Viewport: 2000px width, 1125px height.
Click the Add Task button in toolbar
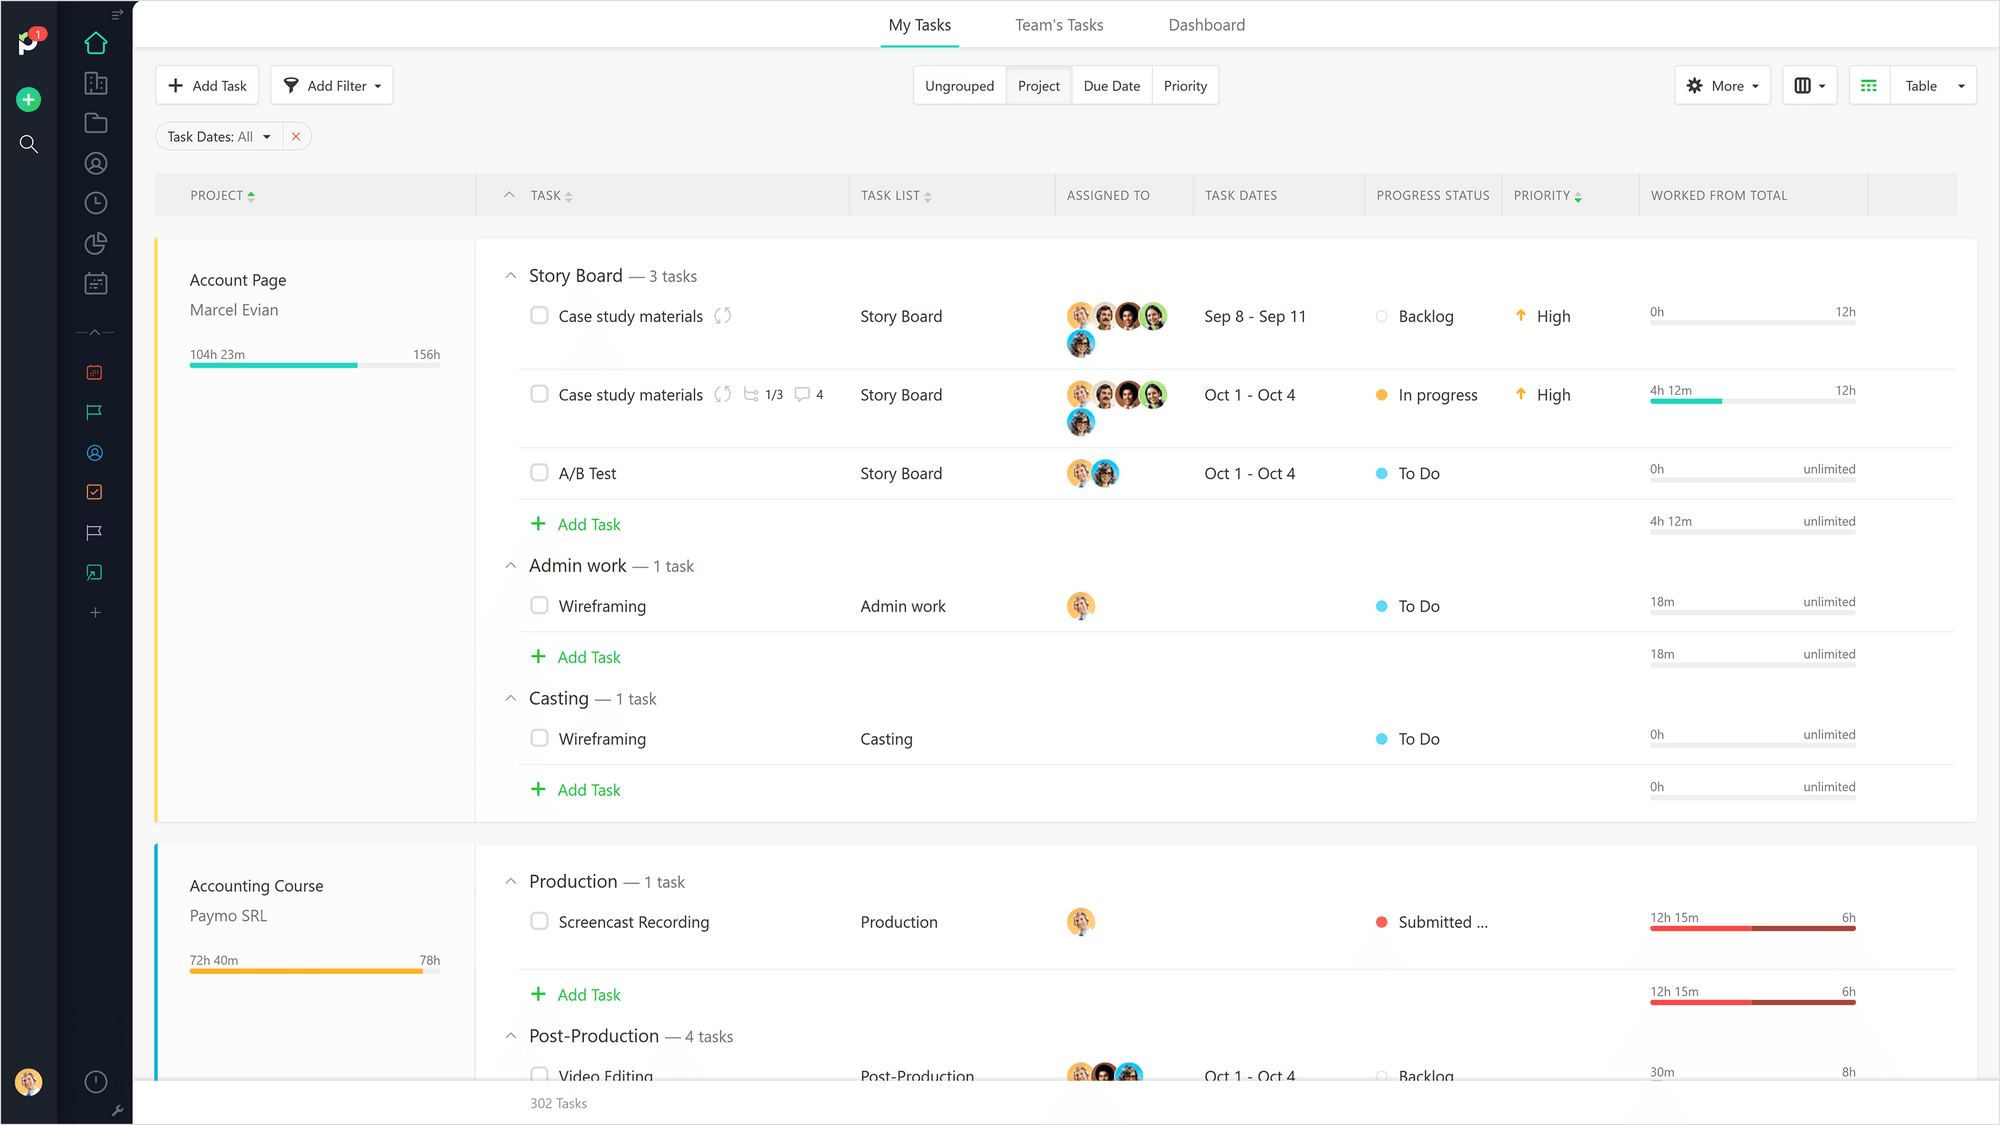tap(208, 86)
